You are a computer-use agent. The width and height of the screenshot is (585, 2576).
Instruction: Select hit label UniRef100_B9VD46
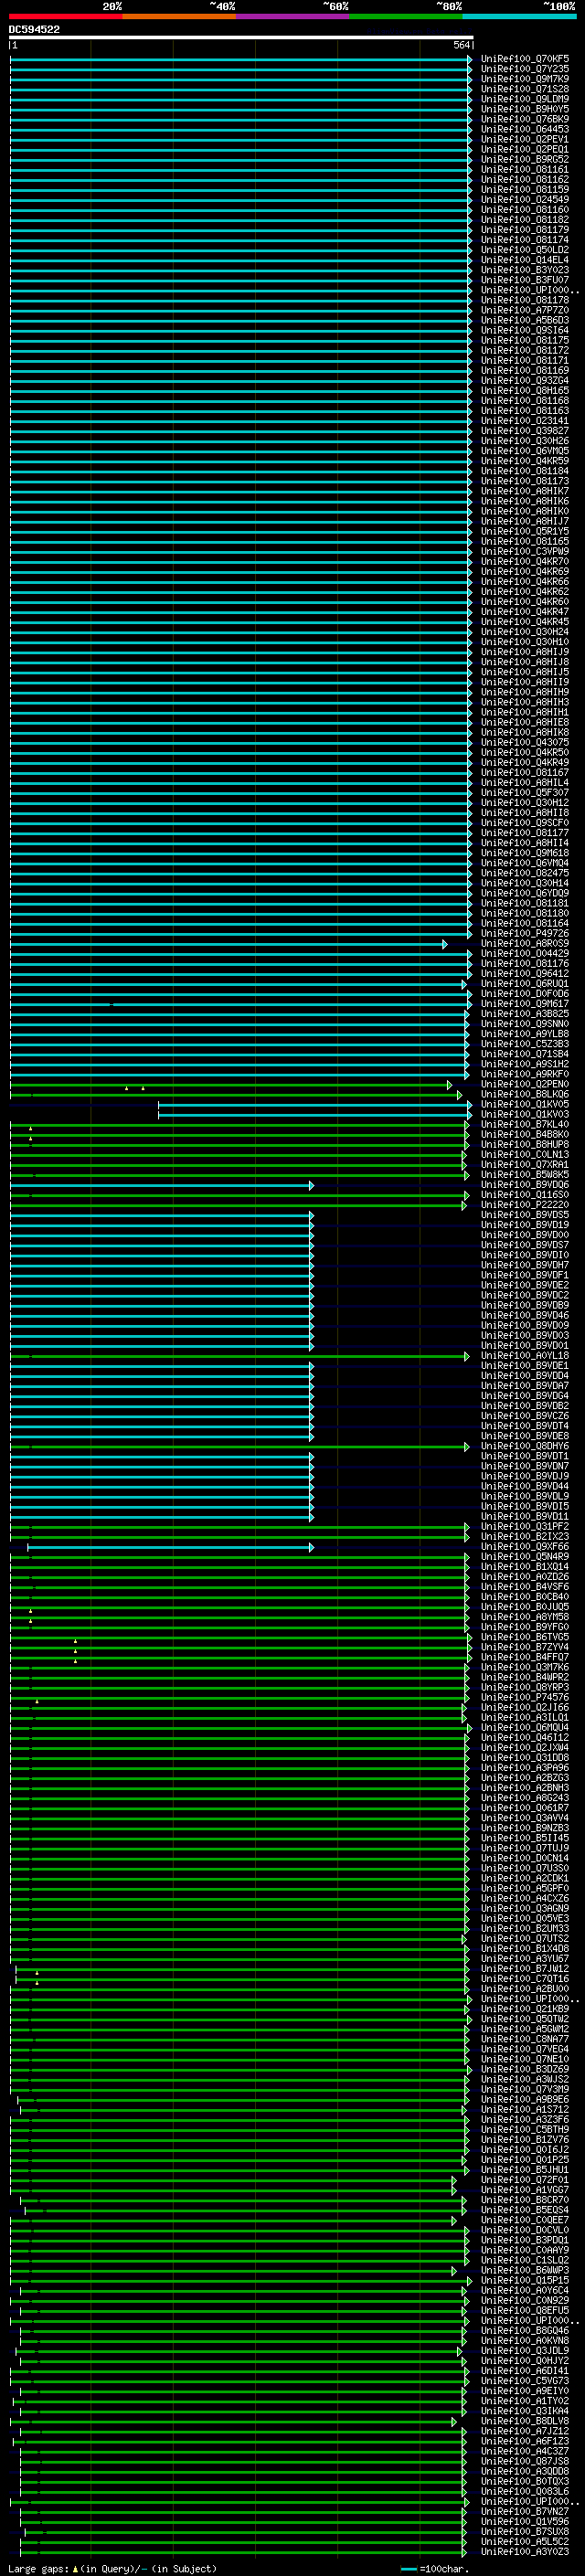[525, 1315]
